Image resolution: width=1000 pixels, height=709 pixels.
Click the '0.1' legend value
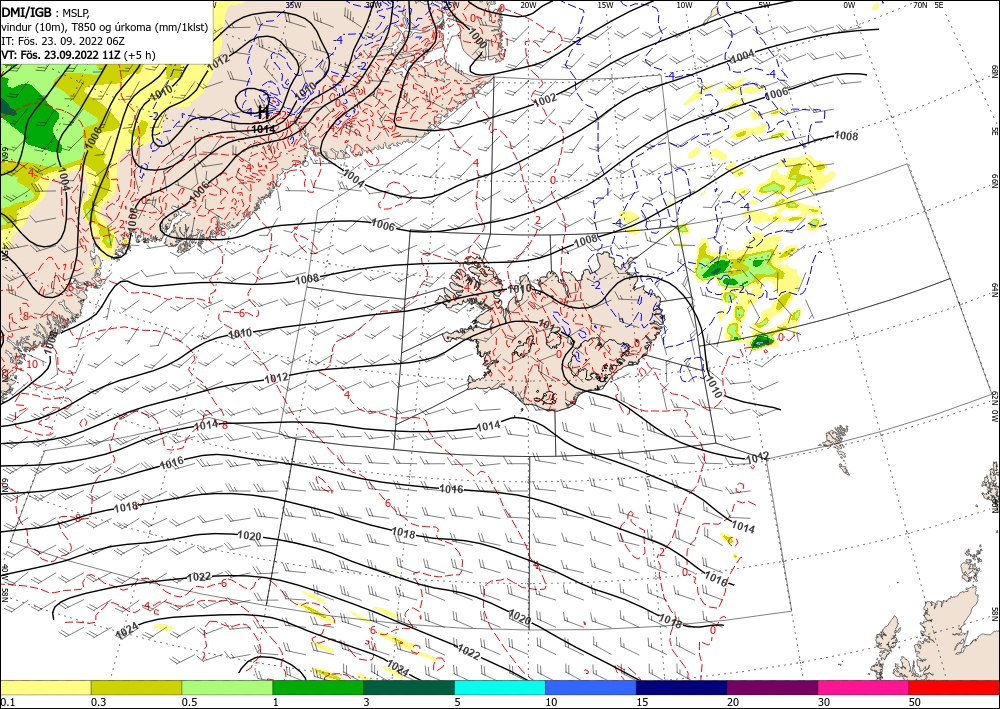(6, 702)
